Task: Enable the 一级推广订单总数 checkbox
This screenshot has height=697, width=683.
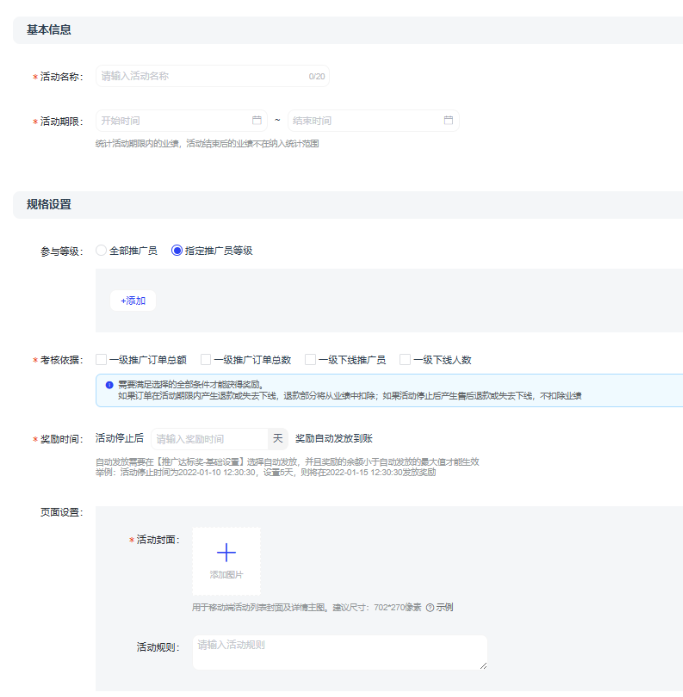Action: coord(206,360)
